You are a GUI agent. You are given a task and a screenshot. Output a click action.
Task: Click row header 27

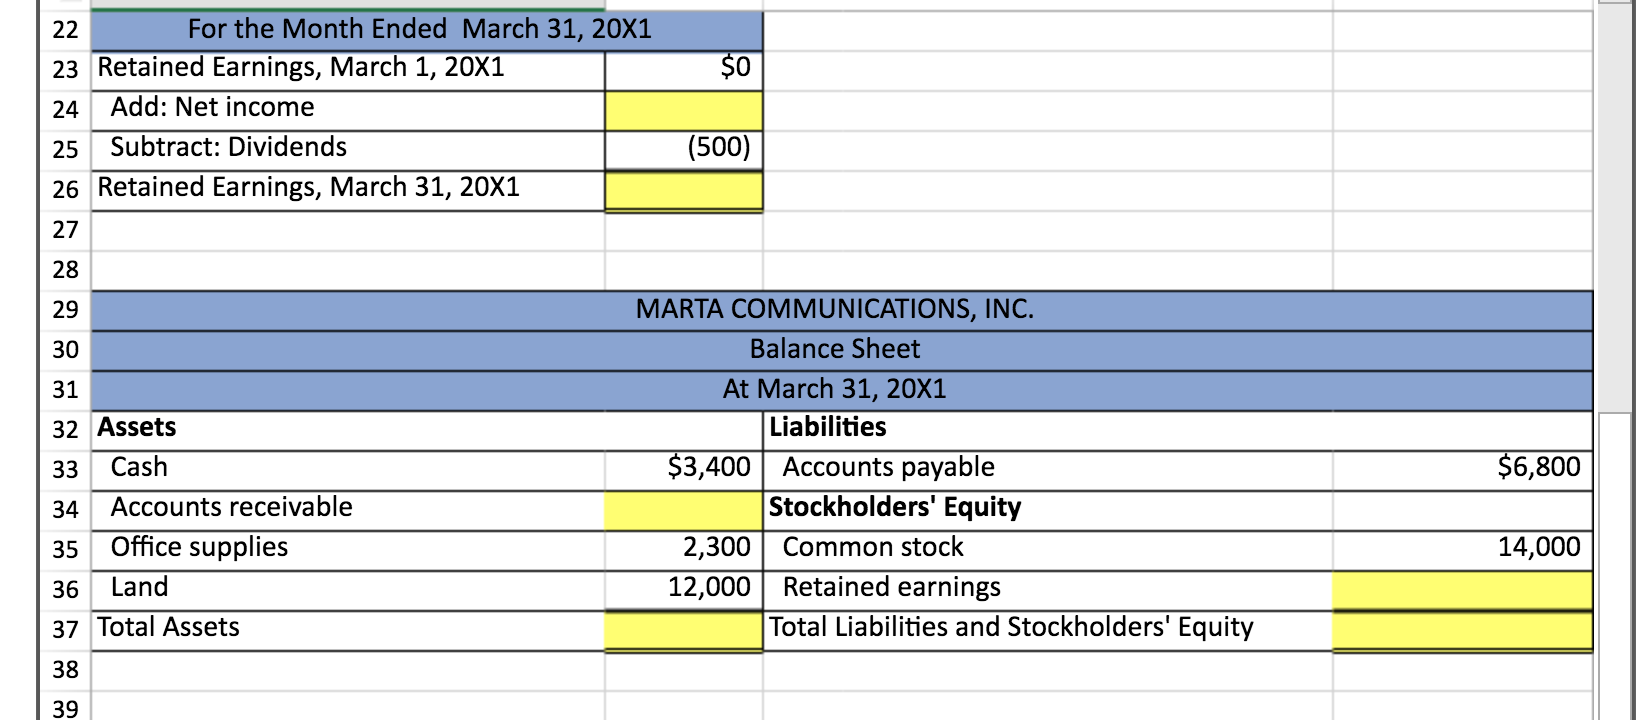coord(65,230)
